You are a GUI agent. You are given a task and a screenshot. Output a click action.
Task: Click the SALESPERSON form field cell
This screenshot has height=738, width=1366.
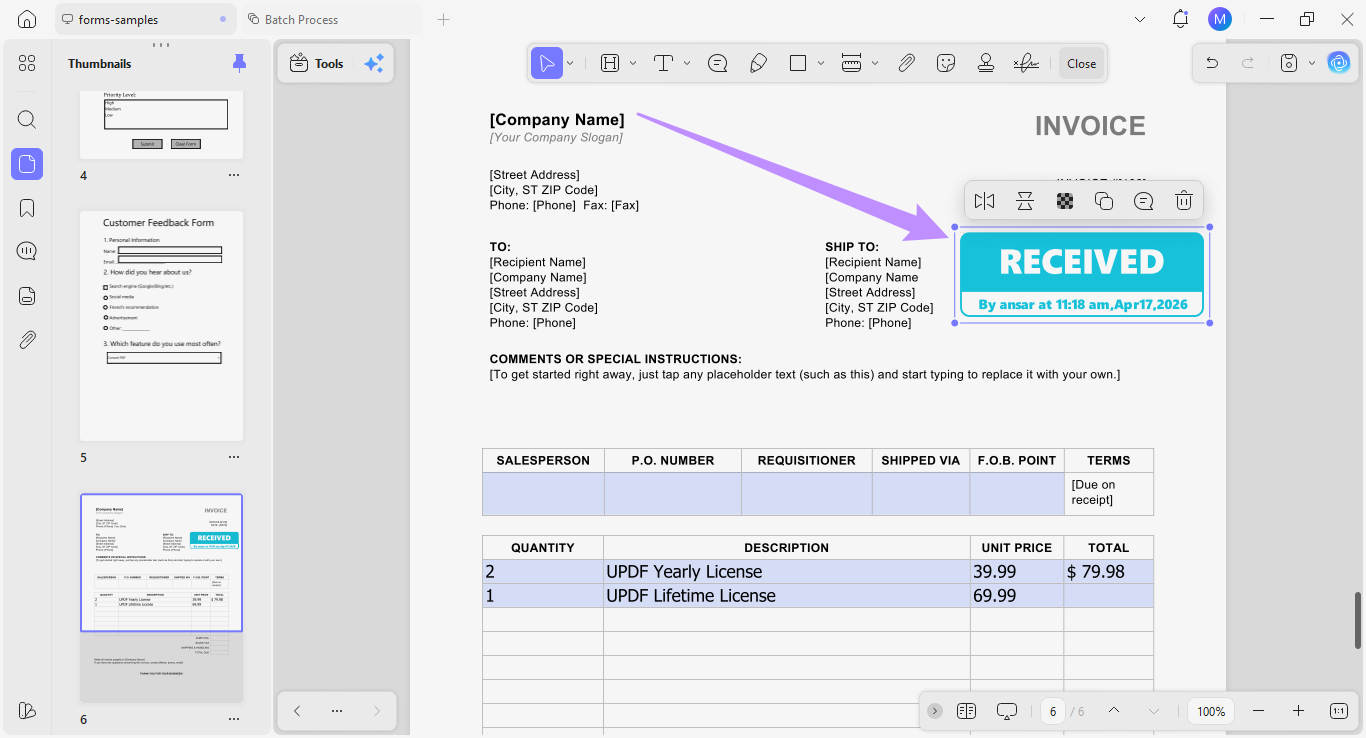543,494
